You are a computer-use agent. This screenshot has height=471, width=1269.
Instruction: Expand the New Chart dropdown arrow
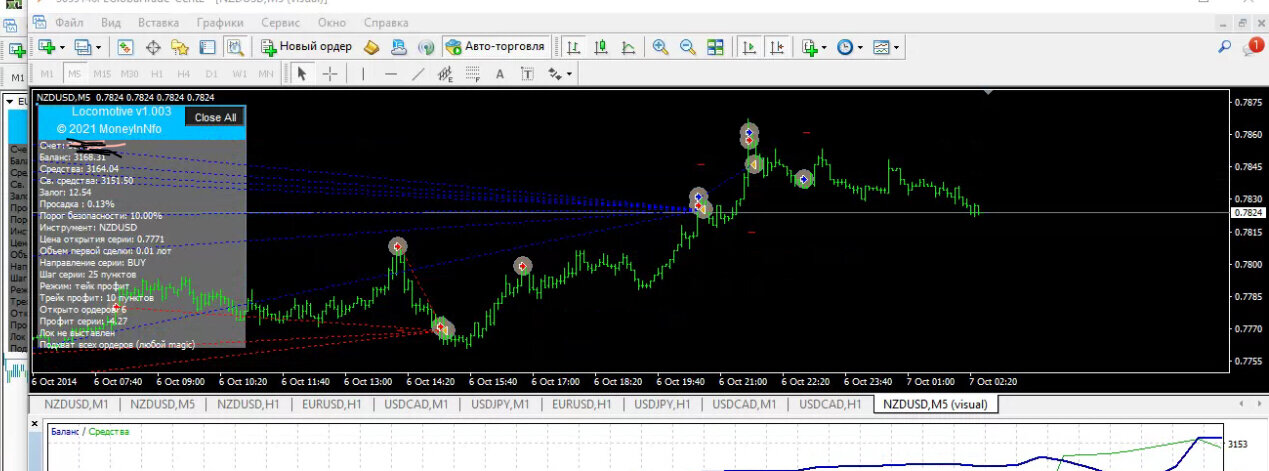(x=62, y=47)
